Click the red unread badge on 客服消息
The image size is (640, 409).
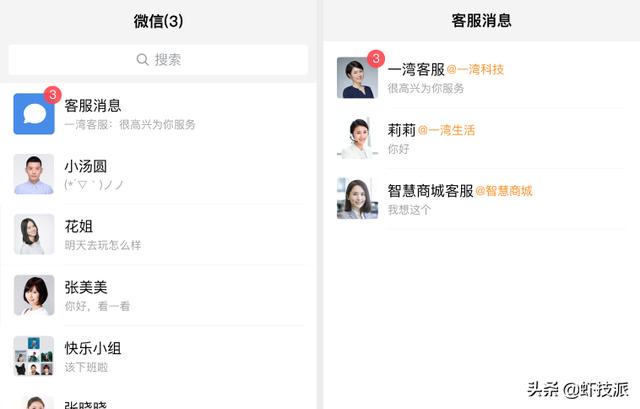53,95
